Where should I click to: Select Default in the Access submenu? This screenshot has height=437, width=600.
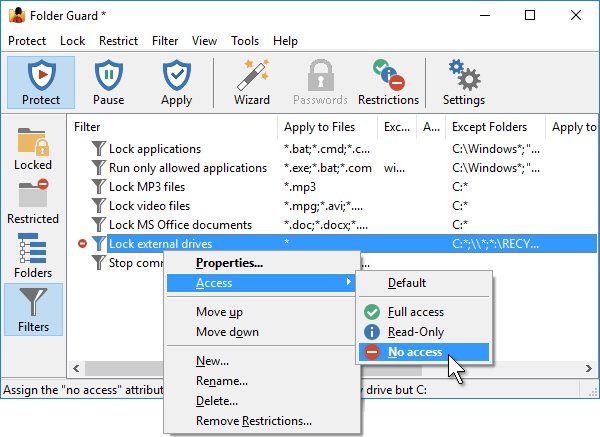point(424,283)
